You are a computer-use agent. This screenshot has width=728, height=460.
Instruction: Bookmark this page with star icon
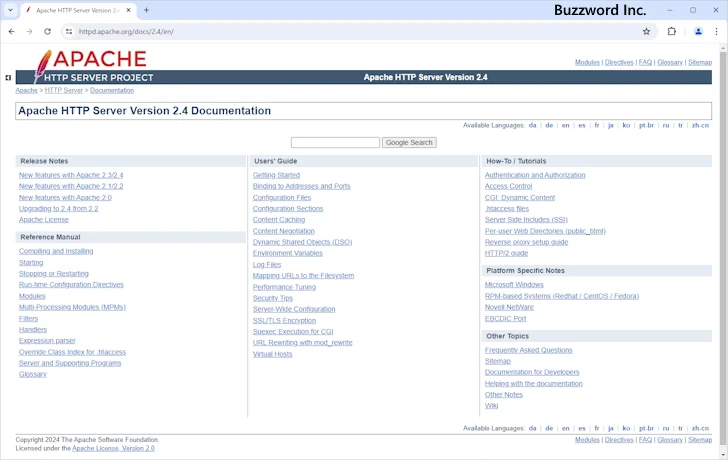click(646, 31)
